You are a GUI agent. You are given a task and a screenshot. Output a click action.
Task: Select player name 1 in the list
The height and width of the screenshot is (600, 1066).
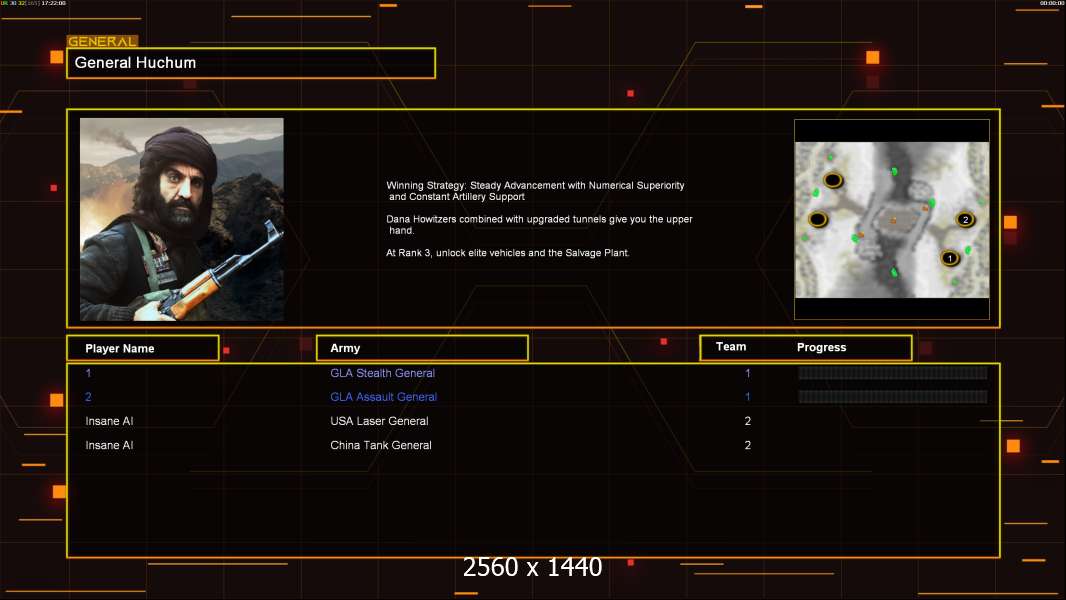(x=88, y=373)
